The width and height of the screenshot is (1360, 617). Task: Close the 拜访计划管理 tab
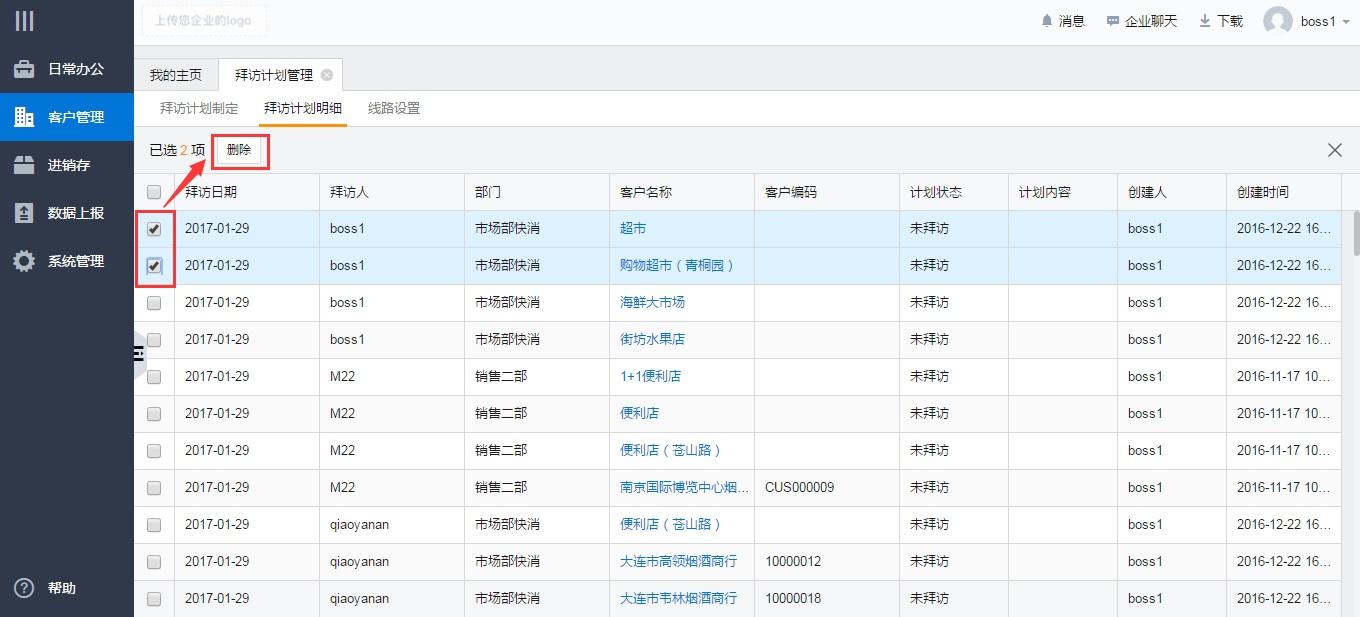click(327, 75)
